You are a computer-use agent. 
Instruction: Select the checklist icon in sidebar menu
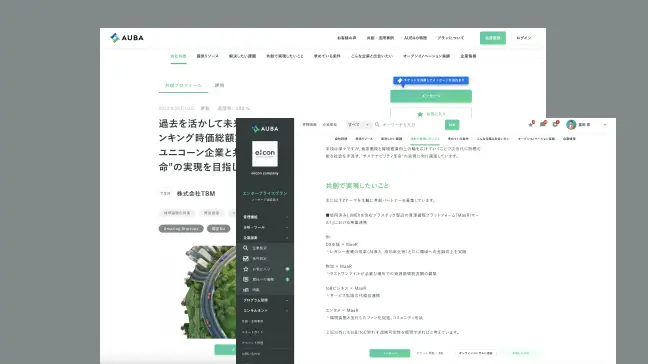245,258
